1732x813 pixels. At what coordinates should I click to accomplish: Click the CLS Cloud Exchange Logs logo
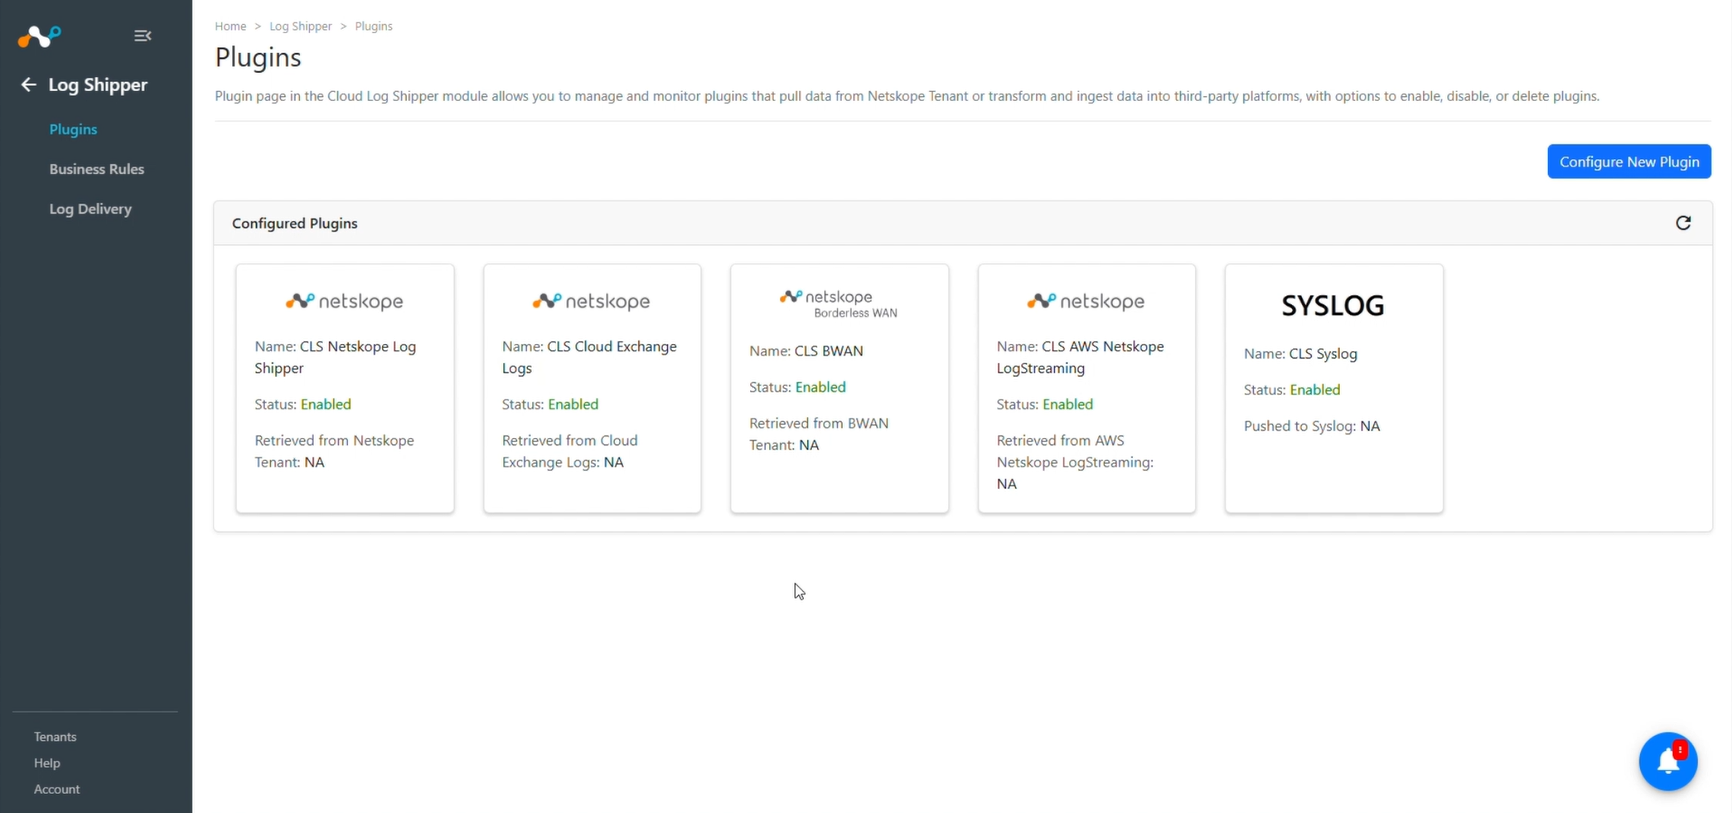tap(592, 301)
